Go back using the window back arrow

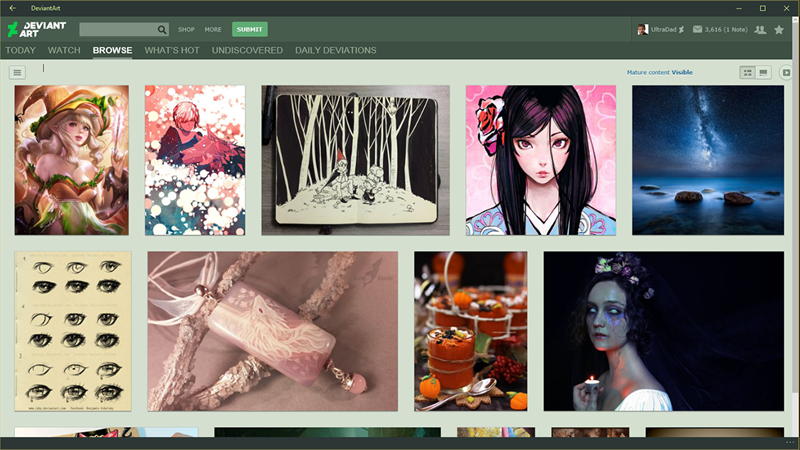(x=12, y=8)
